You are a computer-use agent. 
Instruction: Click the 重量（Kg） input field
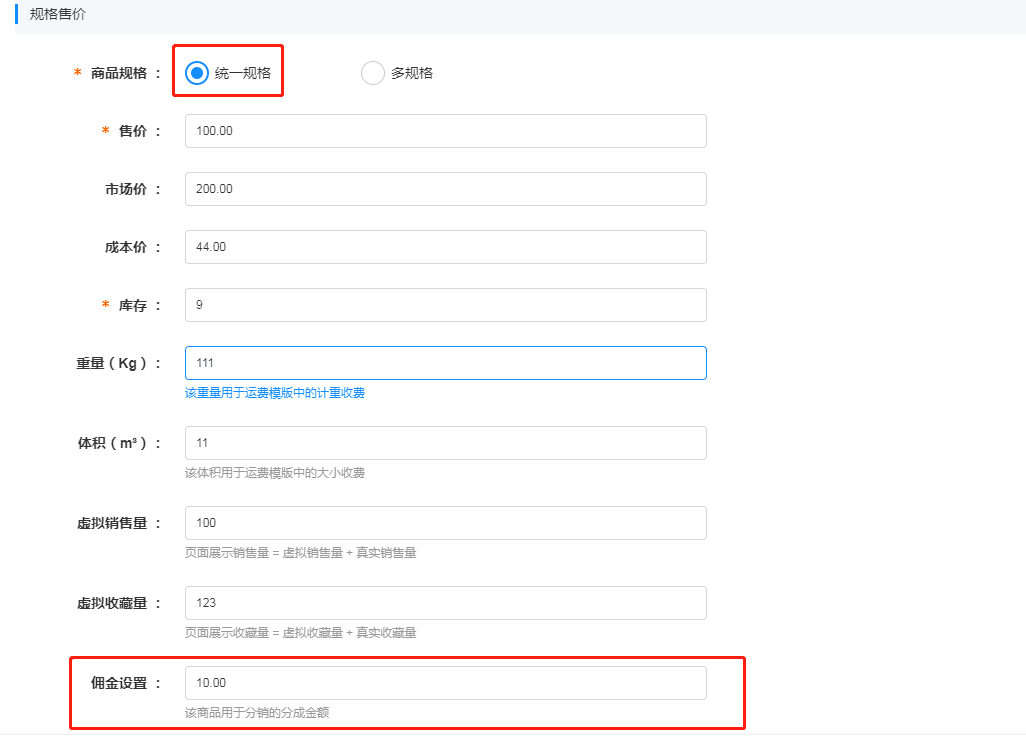point(445,363)
